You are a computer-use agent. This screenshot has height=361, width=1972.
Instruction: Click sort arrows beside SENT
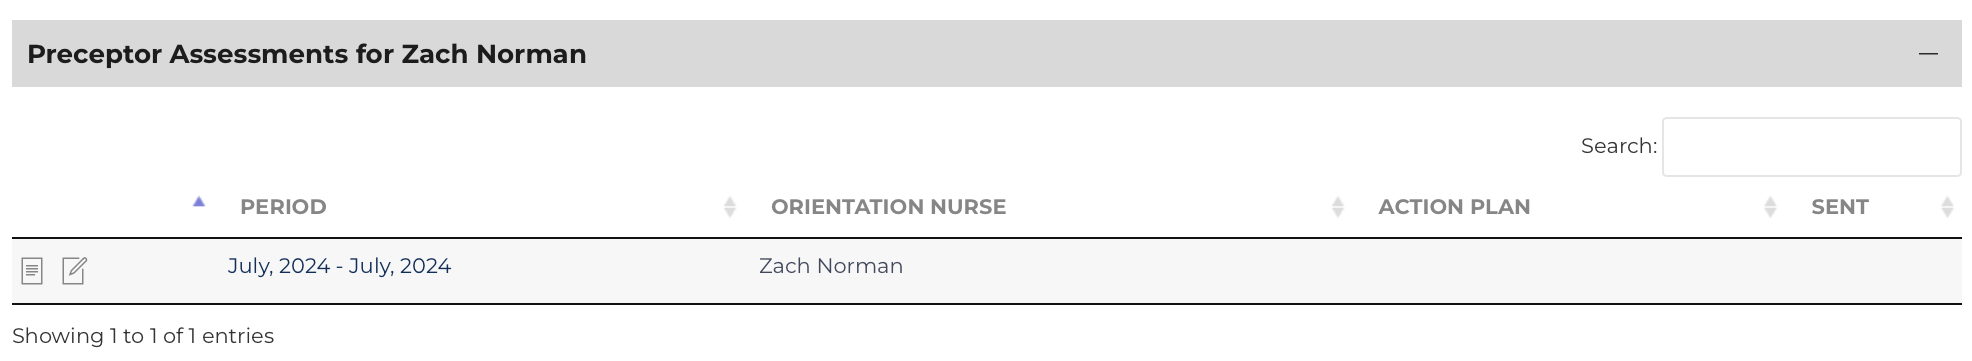[1947, 207]
